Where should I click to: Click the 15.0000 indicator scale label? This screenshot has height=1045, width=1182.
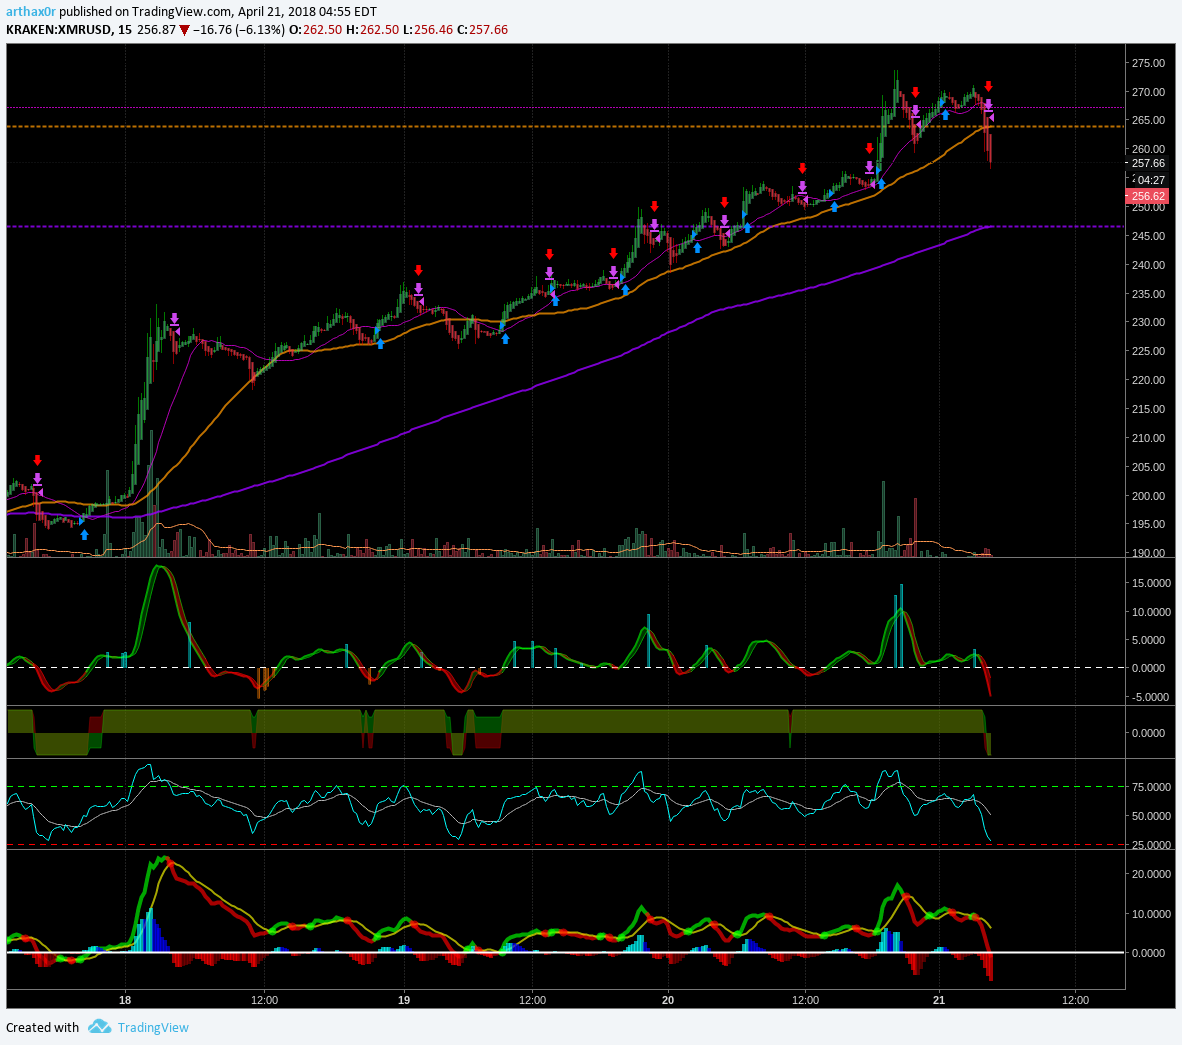tap(1151, 583)
